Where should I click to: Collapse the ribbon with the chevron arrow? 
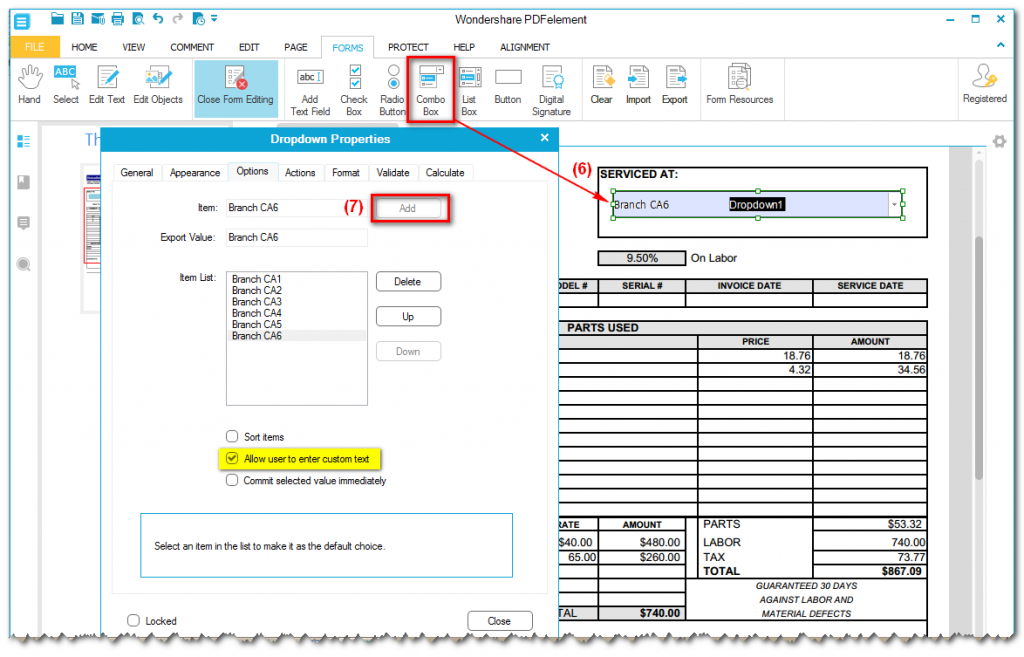tap(1000, 45)
